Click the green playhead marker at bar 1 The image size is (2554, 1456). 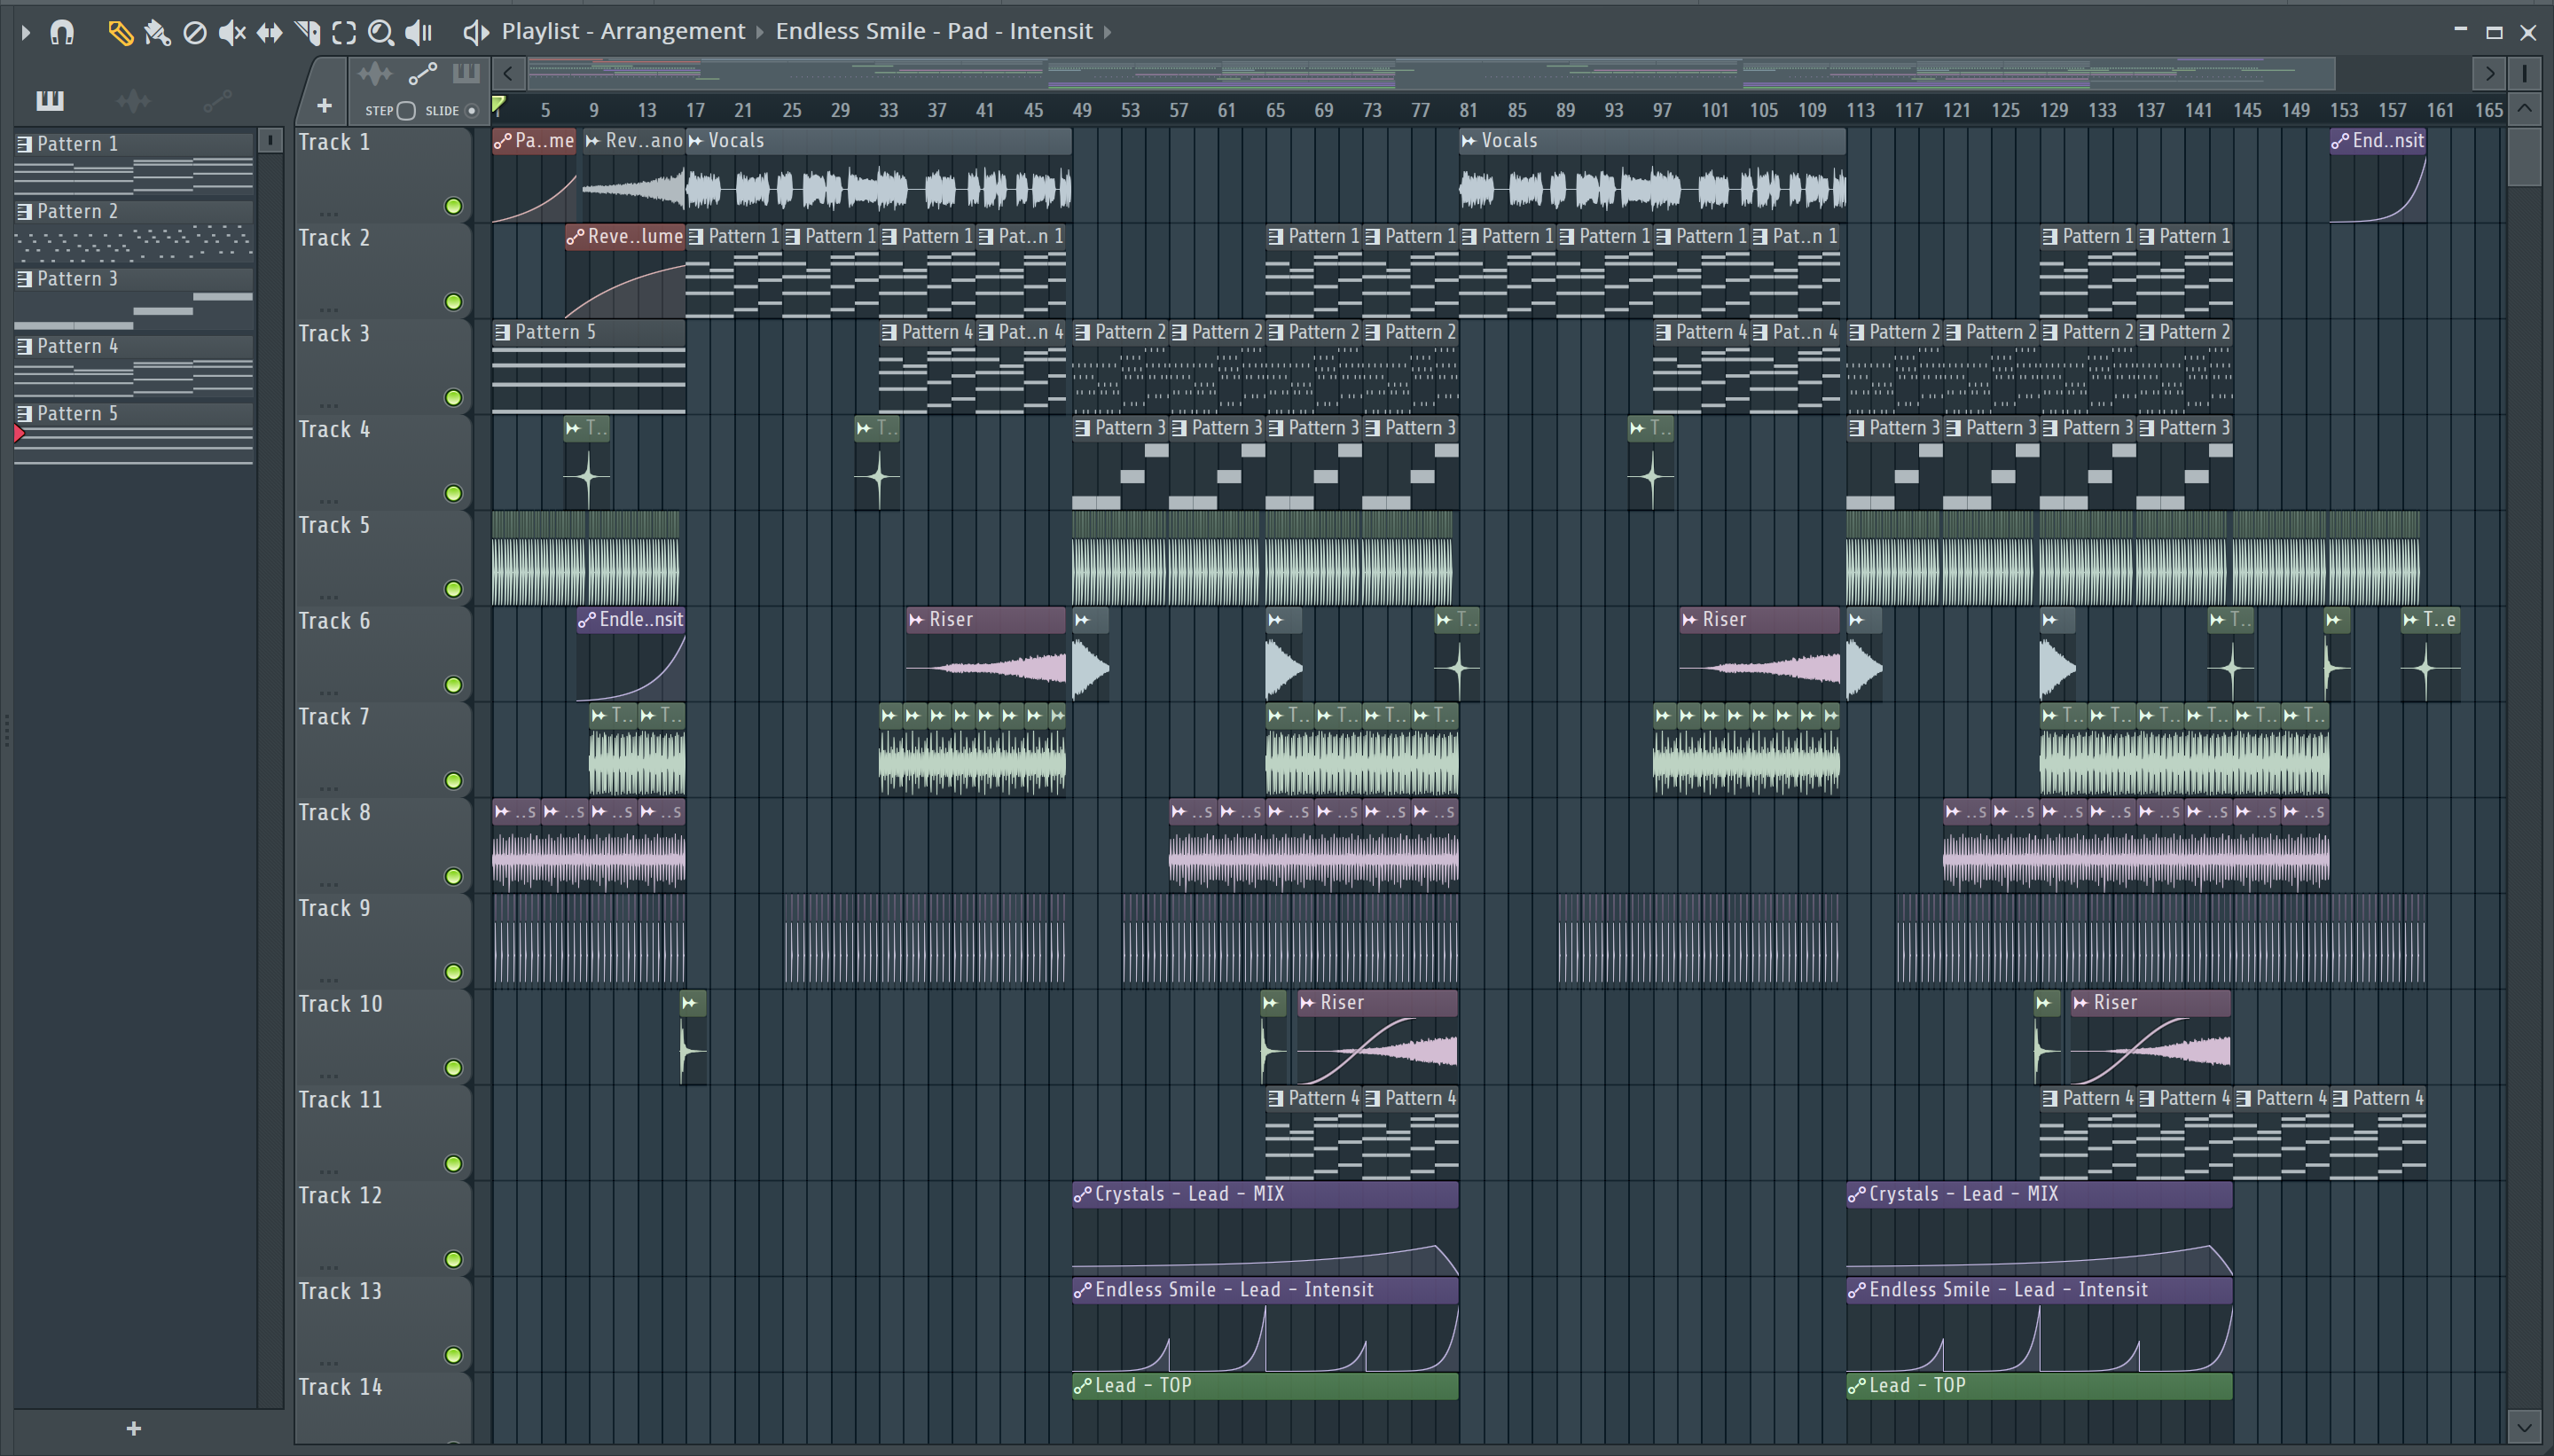point(498,104)
